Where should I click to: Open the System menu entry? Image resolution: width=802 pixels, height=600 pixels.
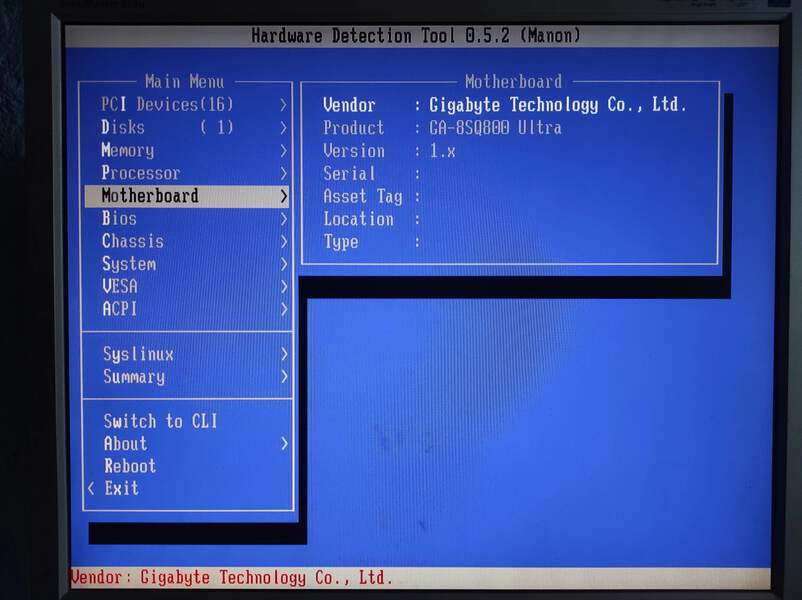tap(187, 264)
